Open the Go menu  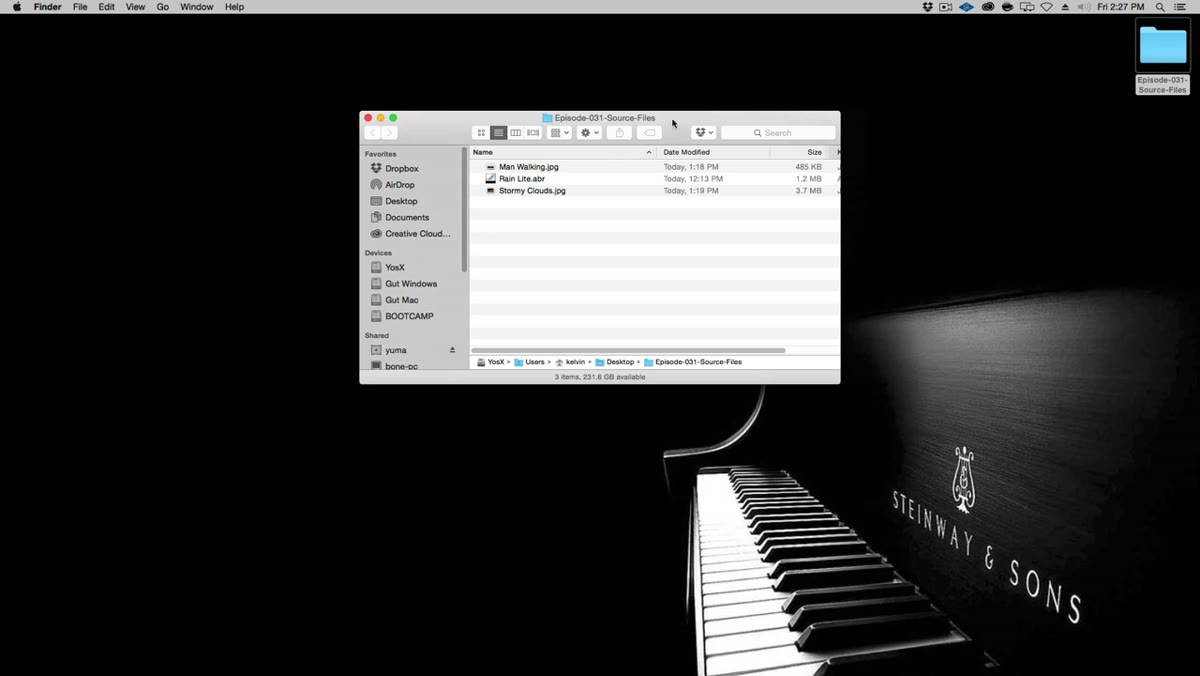(x=162, y=7)
